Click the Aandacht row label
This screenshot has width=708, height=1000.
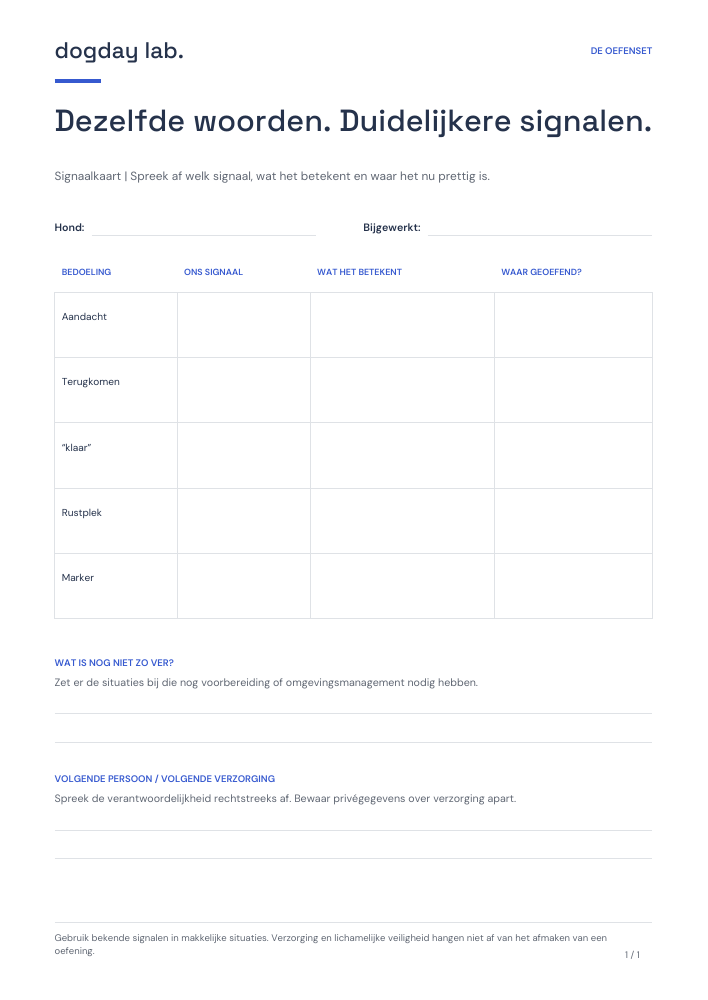click(x=84, y=316)
